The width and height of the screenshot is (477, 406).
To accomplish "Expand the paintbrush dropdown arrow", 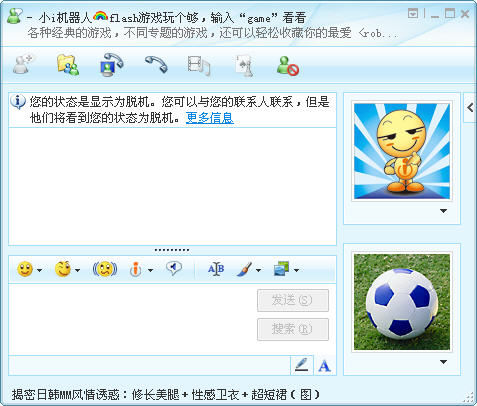I will (258, 270).
